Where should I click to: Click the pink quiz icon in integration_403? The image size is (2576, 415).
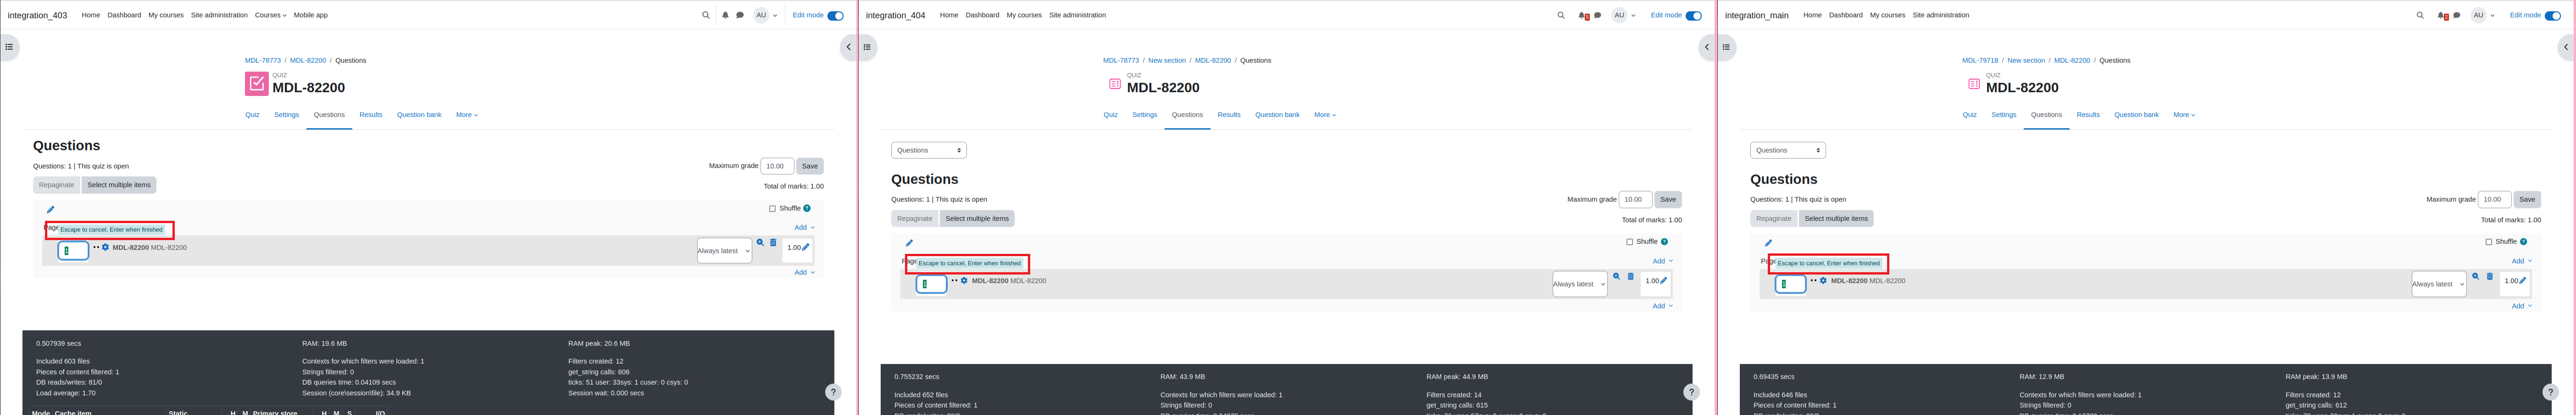click(256, 83)
